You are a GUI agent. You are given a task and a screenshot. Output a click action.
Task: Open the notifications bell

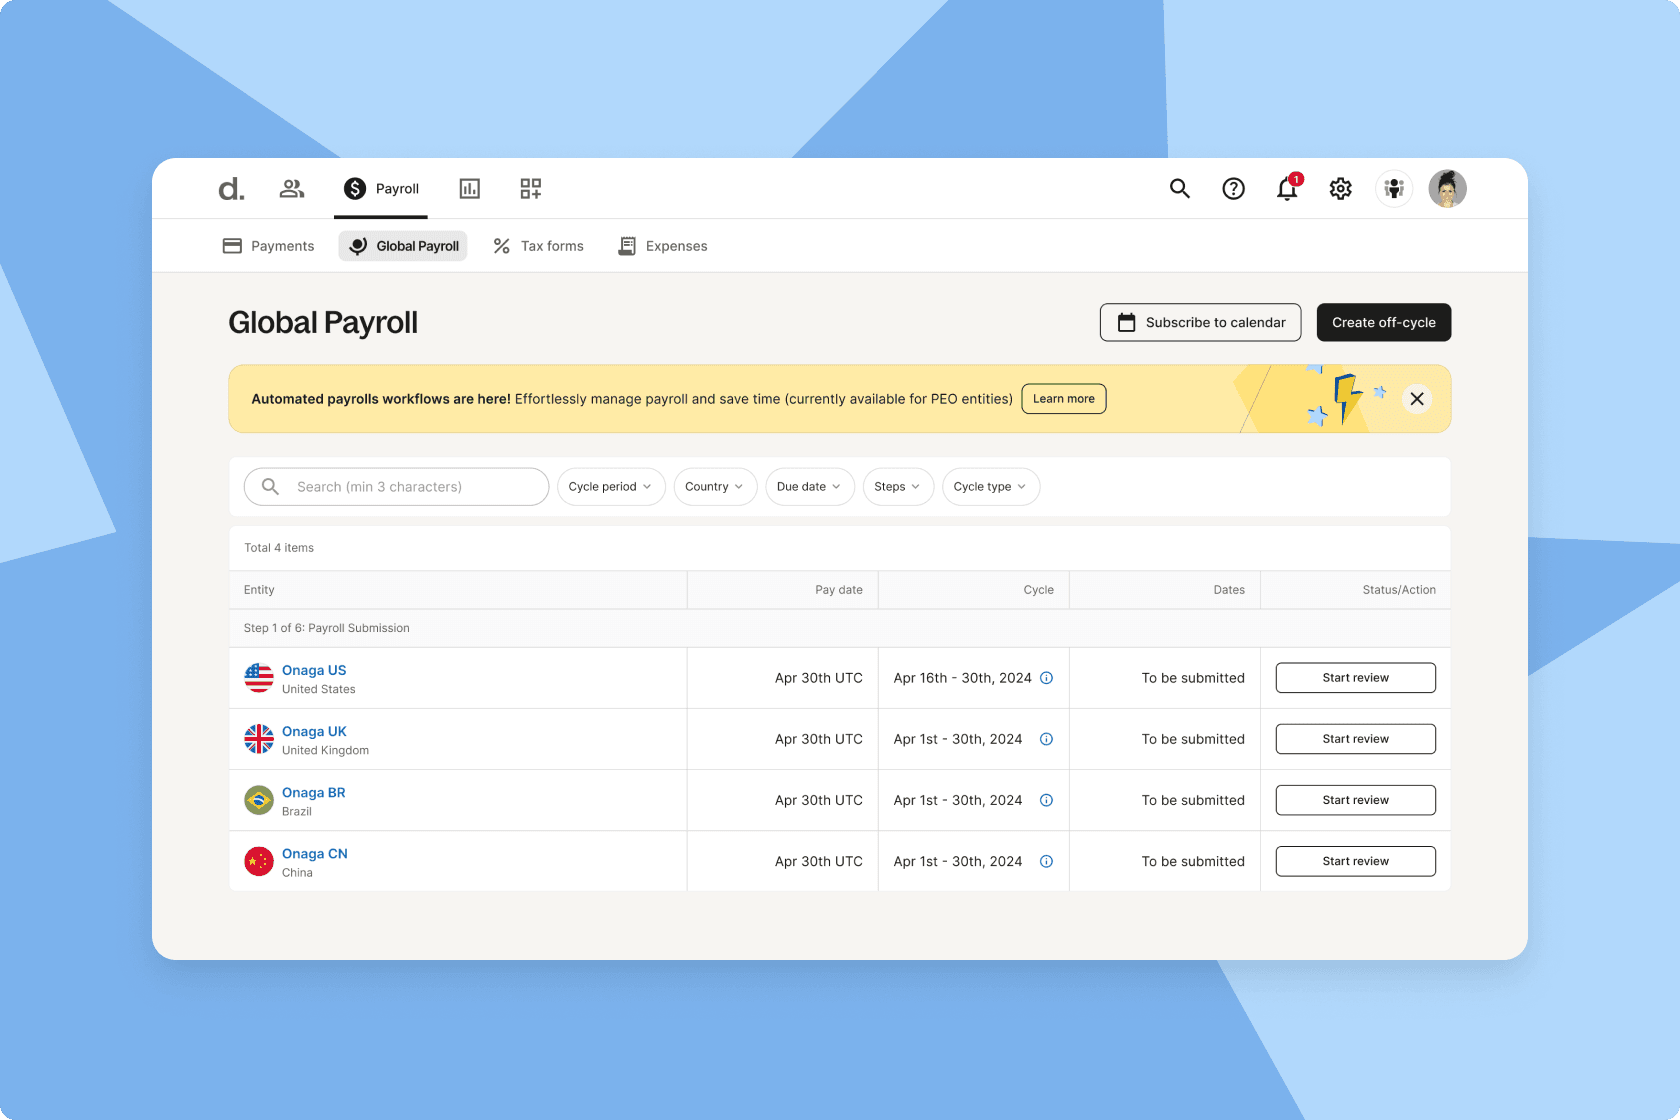pyautogui.click(x=1288, y=188)
